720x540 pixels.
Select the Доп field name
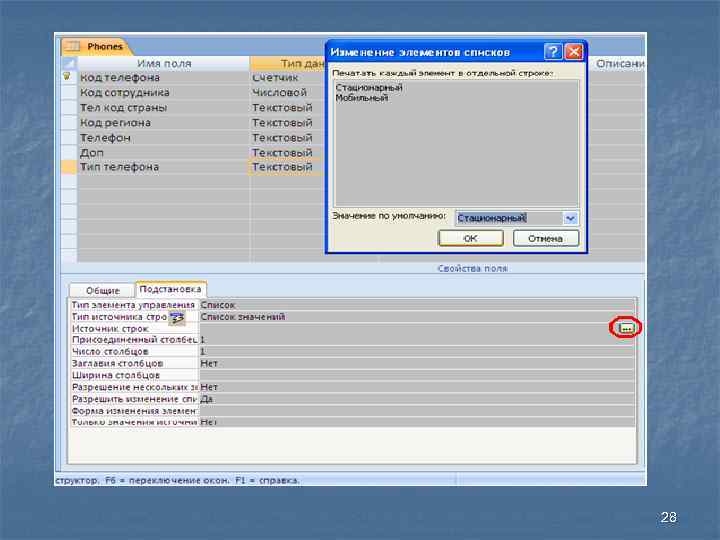click(x=92, y=152)
